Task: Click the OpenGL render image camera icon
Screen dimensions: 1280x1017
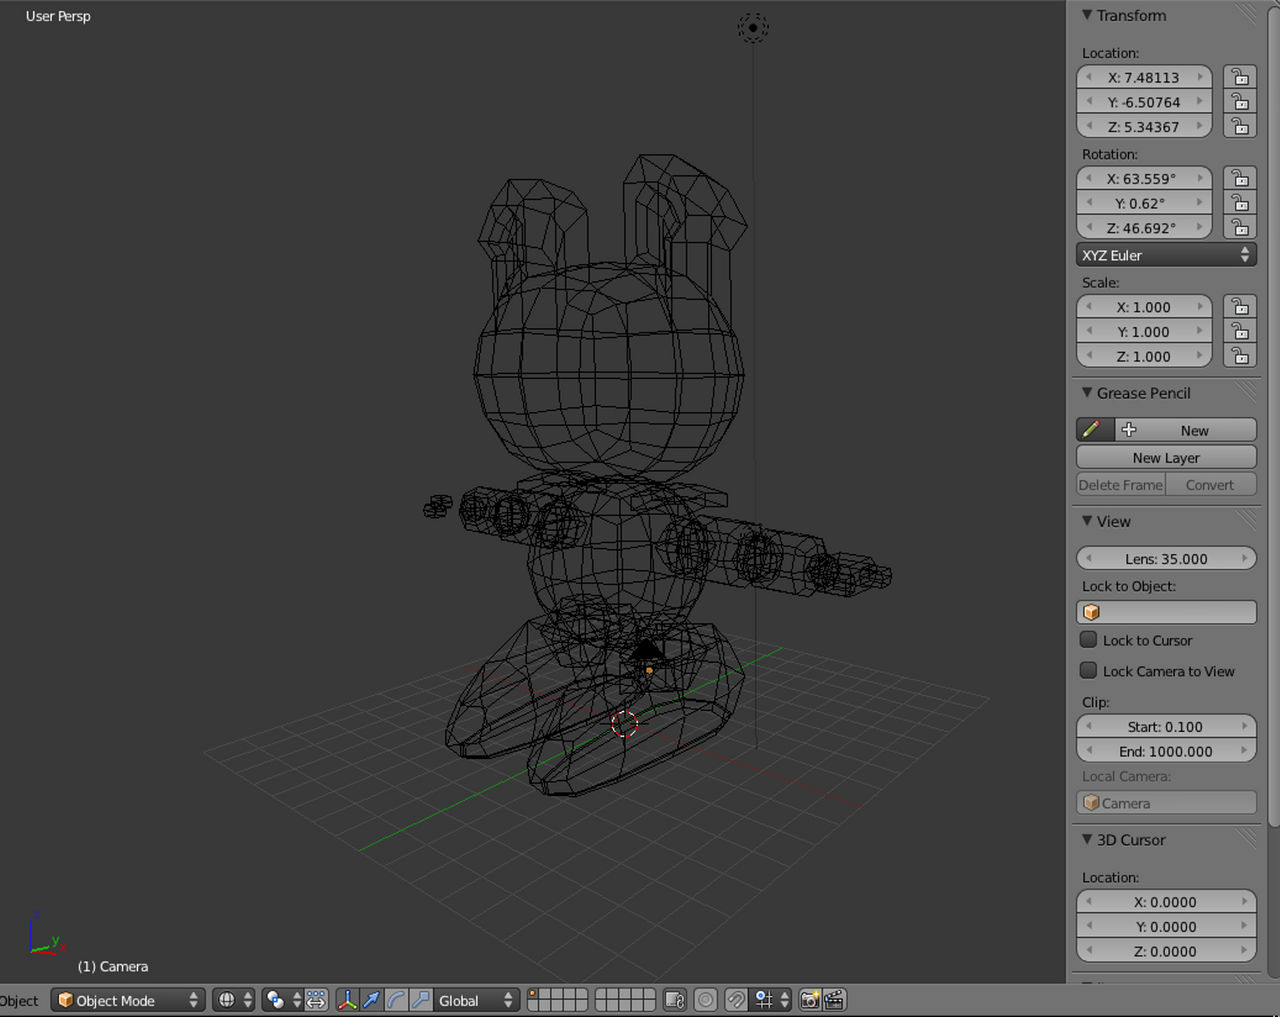Action: [x=810, y=1000]
